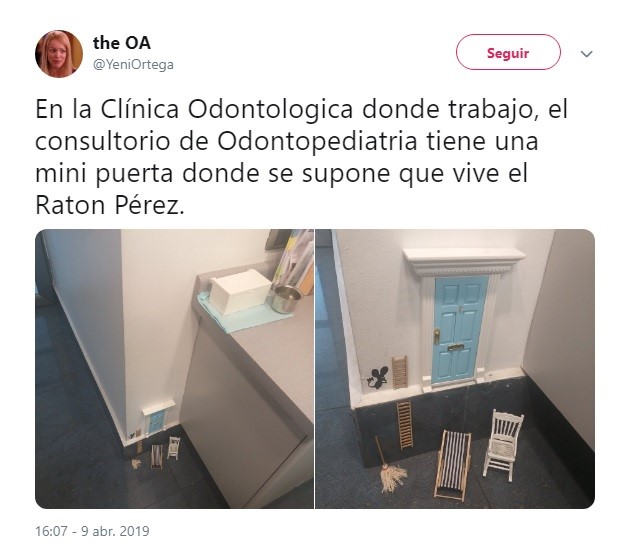Viewport: 632px width, 550px height.
Task: Click the tiny door in the left photo
Action: 156,421
